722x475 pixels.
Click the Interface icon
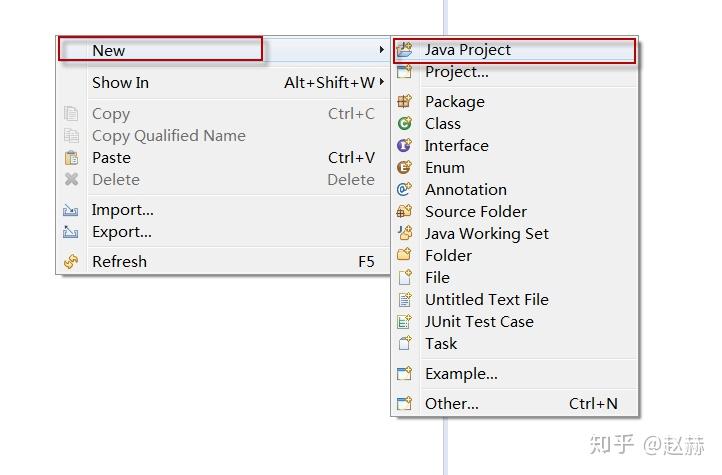[x=405, y=146]
